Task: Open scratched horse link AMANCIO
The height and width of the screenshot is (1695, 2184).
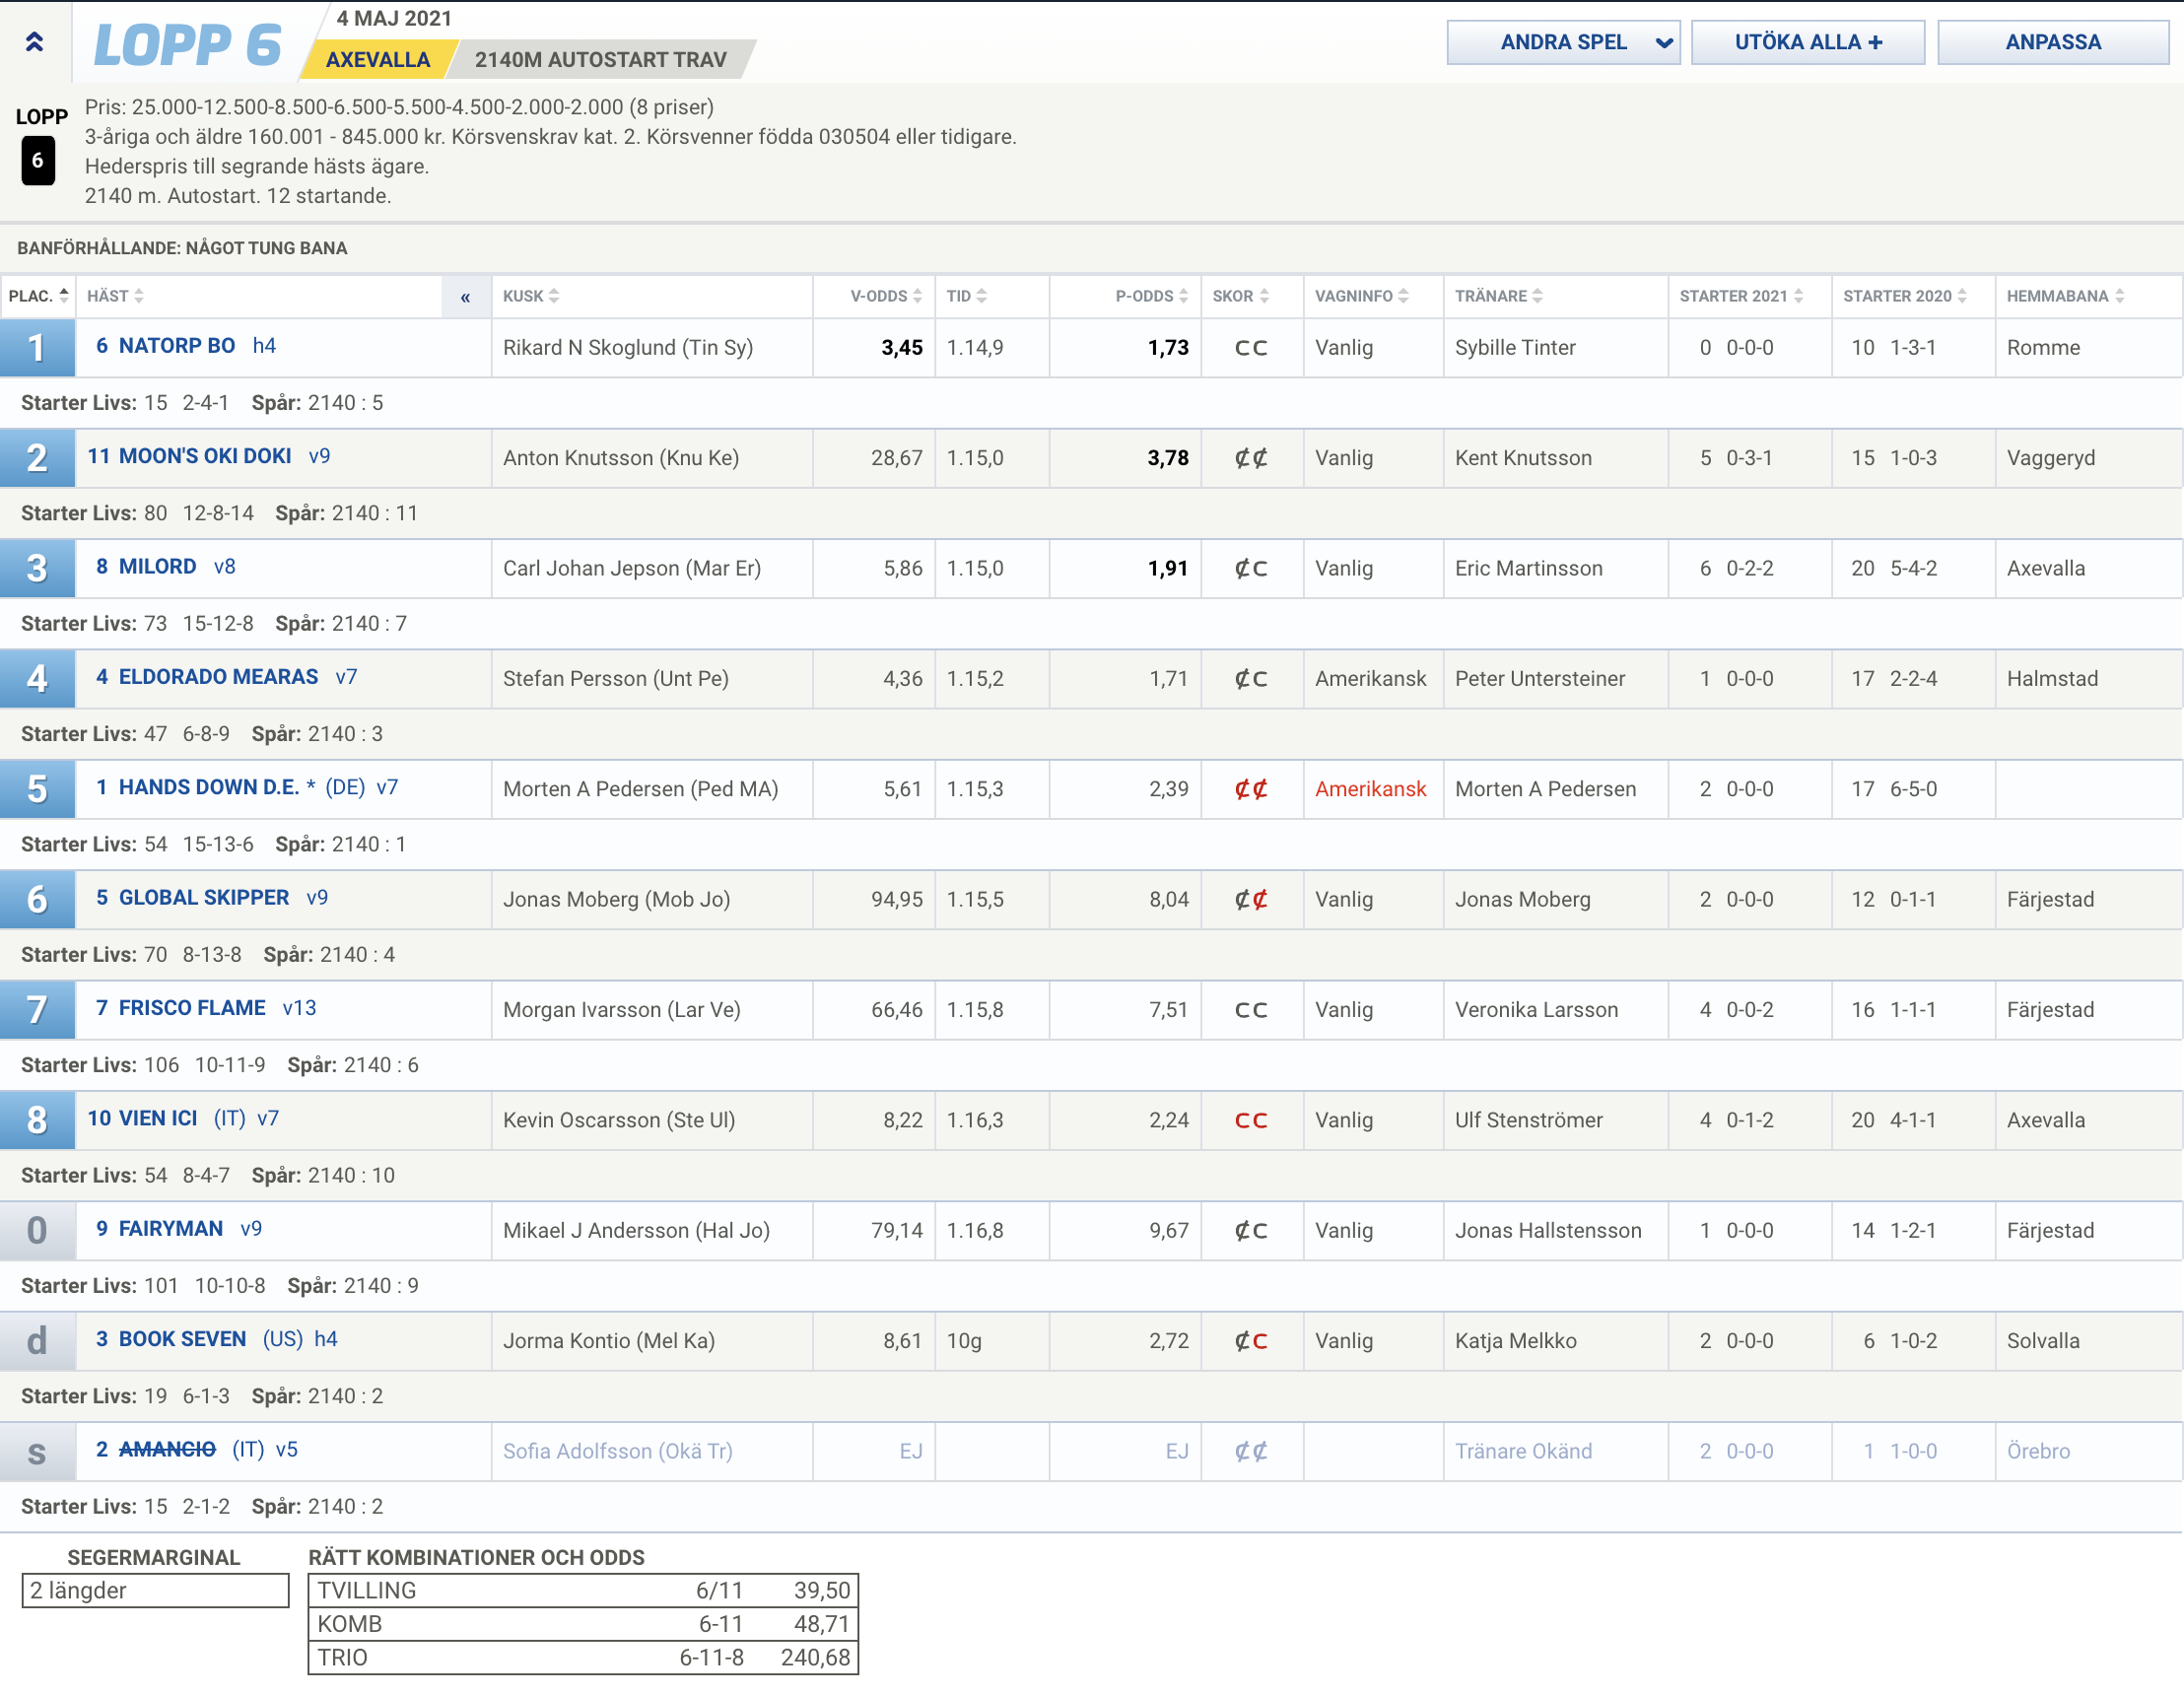Action: point(167,1450)
